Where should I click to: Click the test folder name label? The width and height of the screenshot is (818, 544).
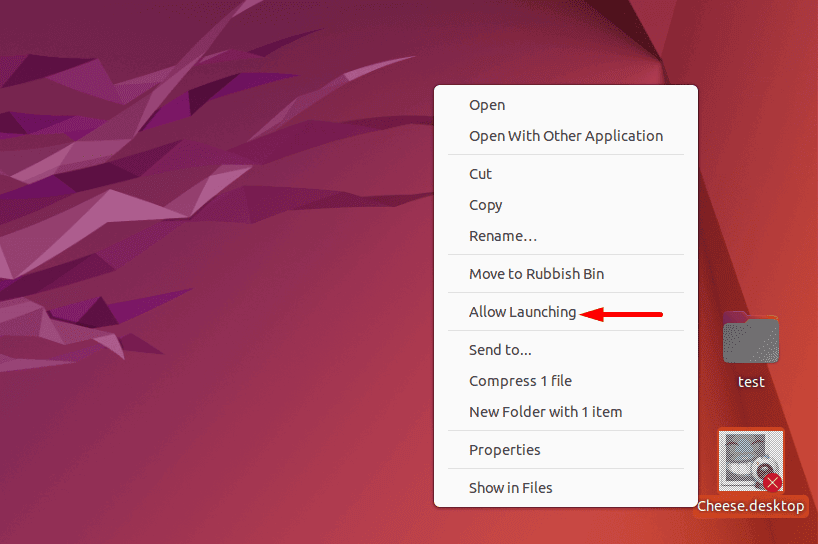pos(751,382)
